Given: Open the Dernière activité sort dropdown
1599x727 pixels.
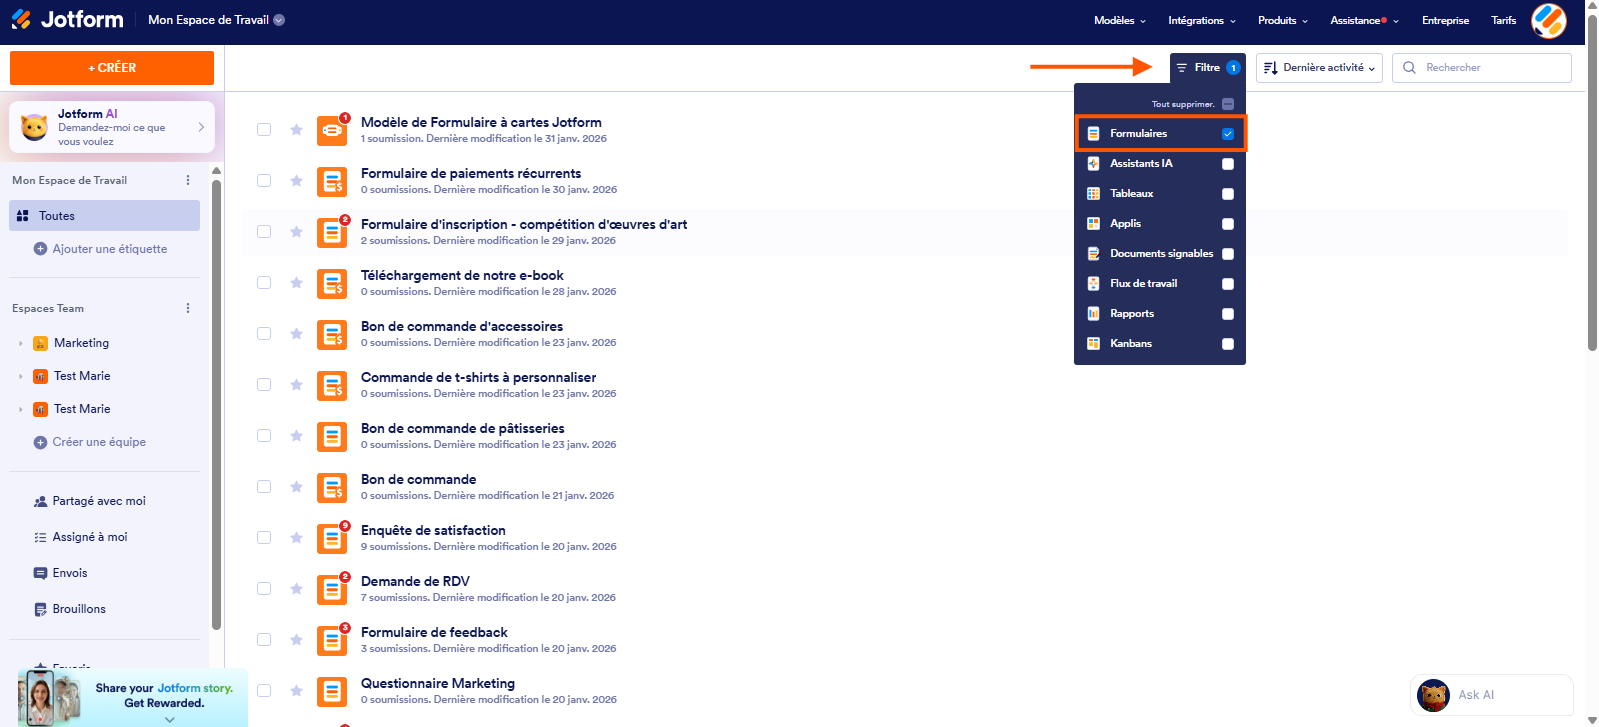Looking at the screenshot, I should [1319, 67].
